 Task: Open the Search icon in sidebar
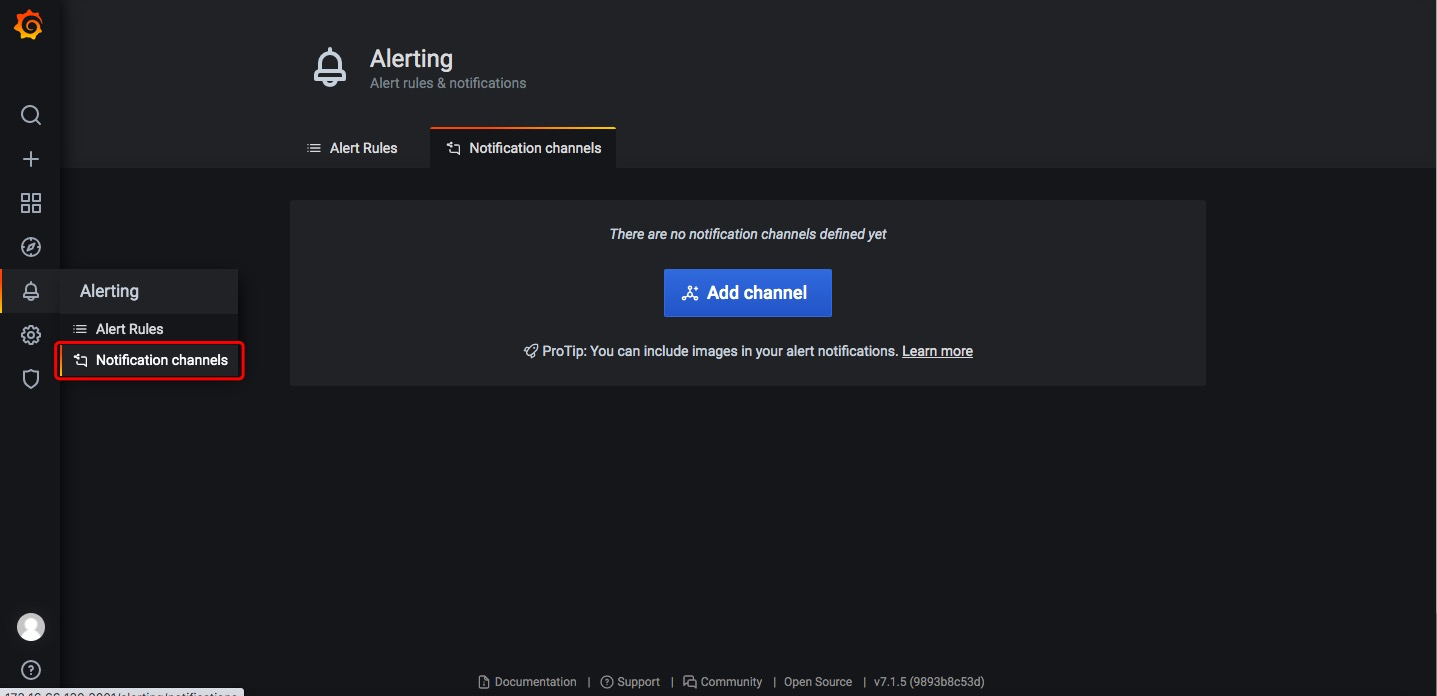click(x=31, y=115)
